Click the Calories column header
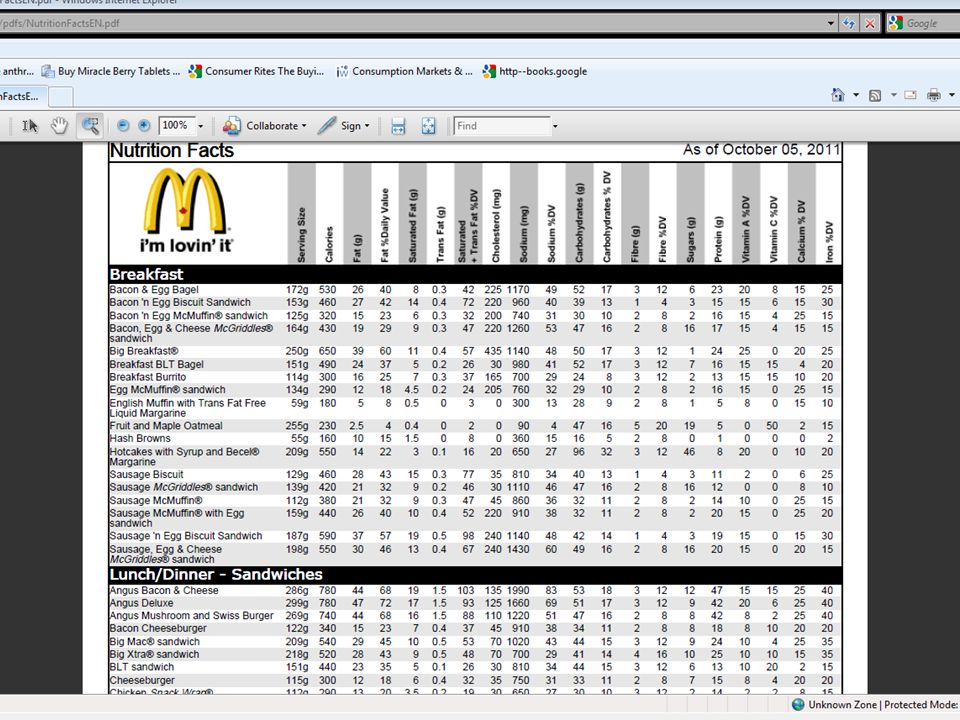This screenshot has height=720, width=960. [329, 244]
